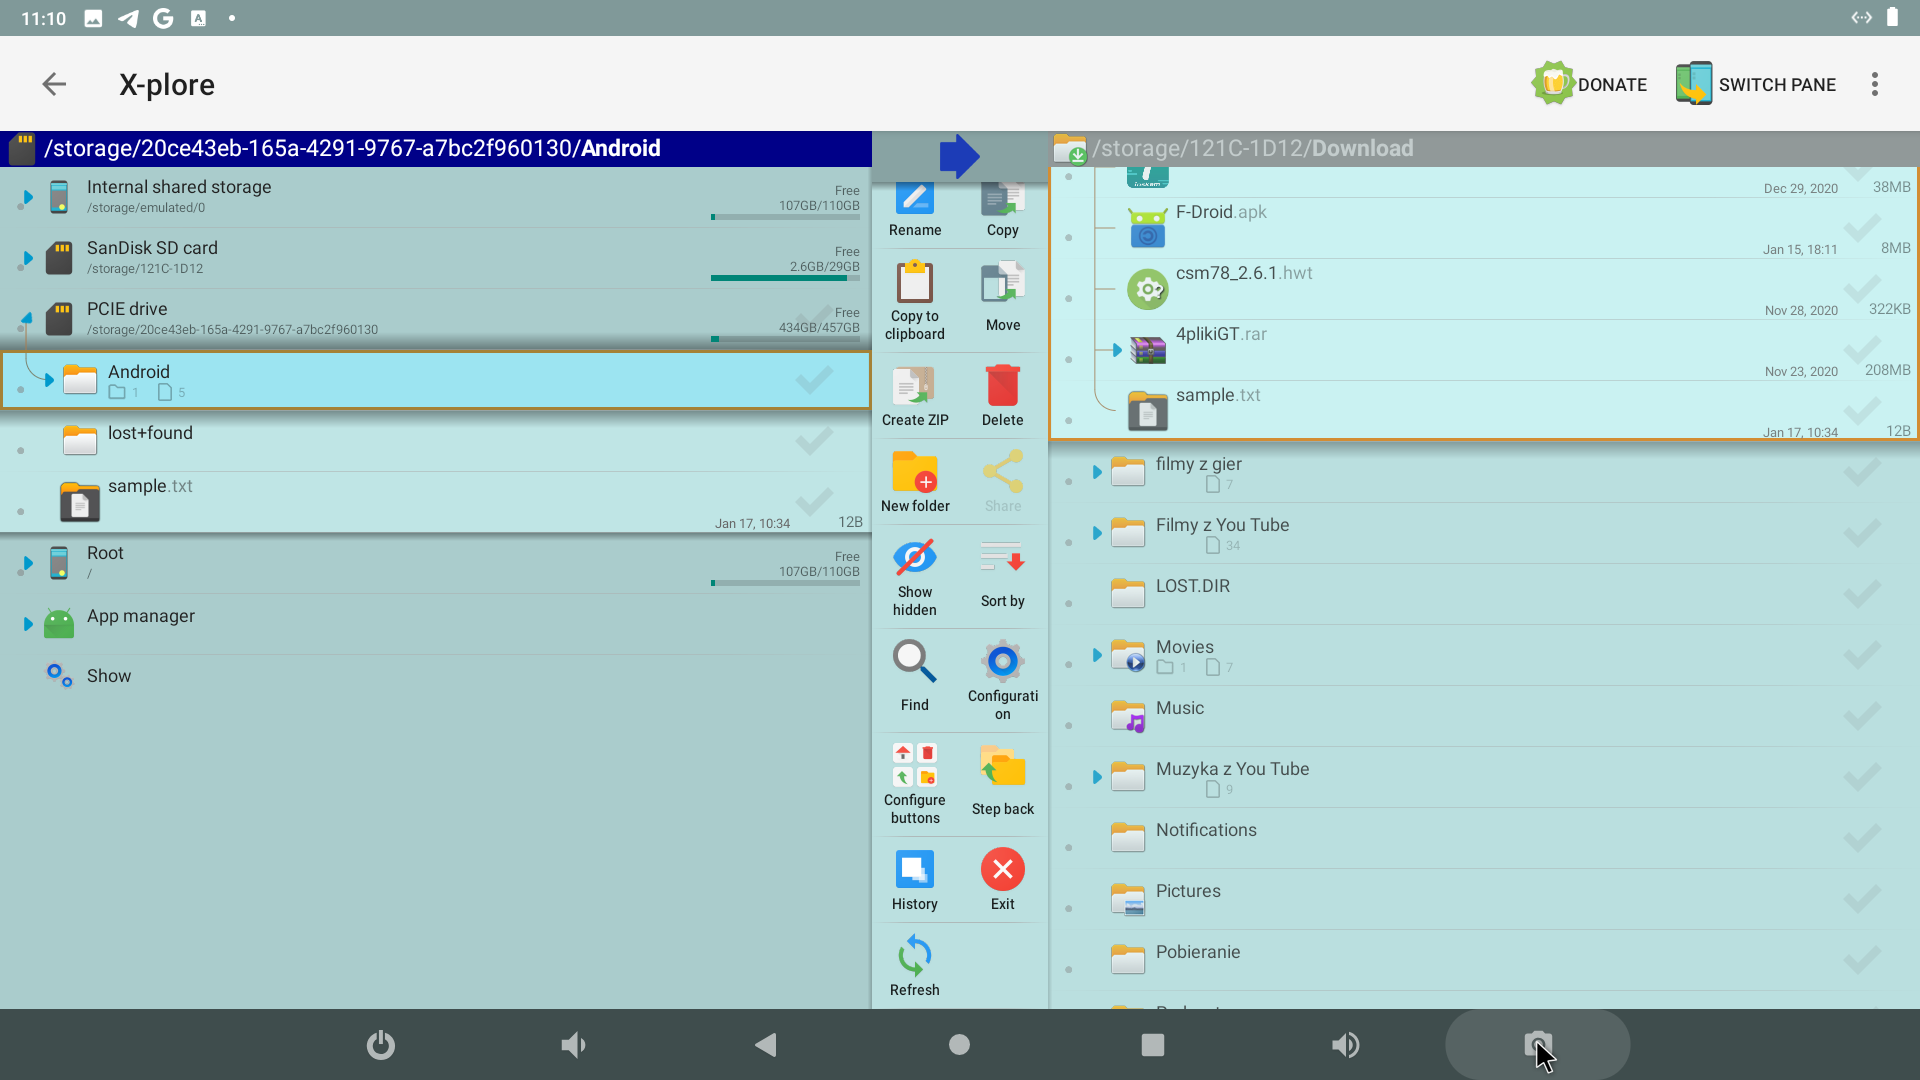Click the Step back folder icon
The height and width of the screenshot is (1080, 1920).
[x=1003, y=767]
